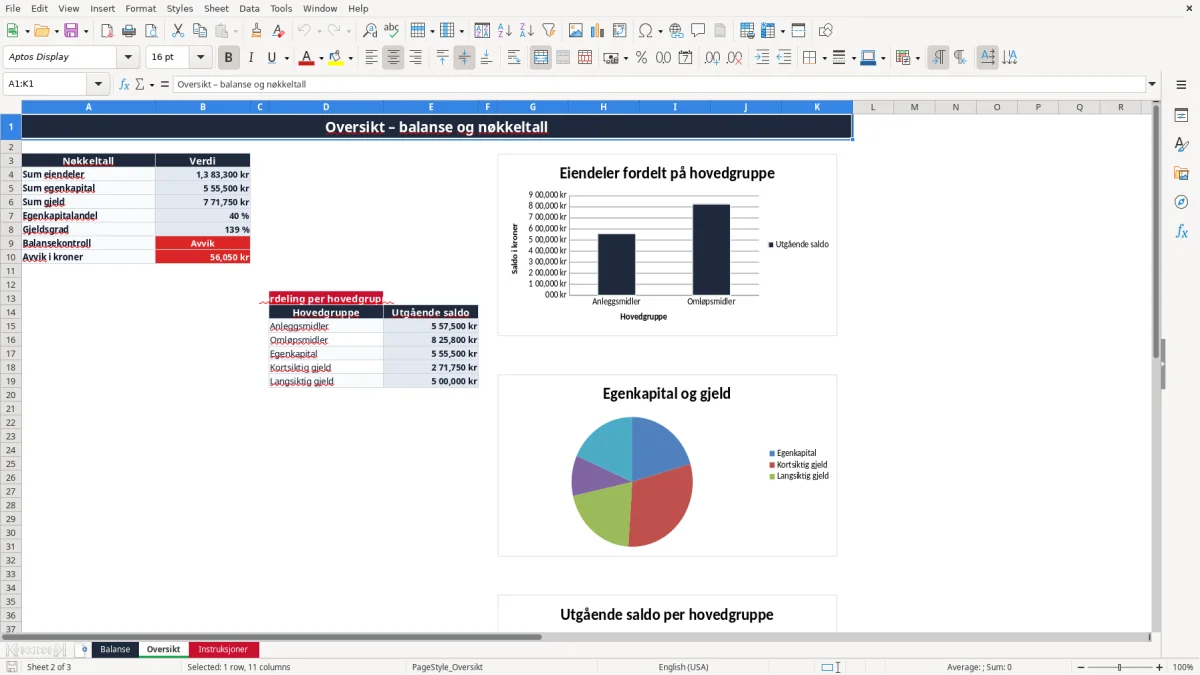The height and width of the screenshot is (675, 1200).
Task: Open the sidebar Gallery icon
Action: tap(1181, 173)
